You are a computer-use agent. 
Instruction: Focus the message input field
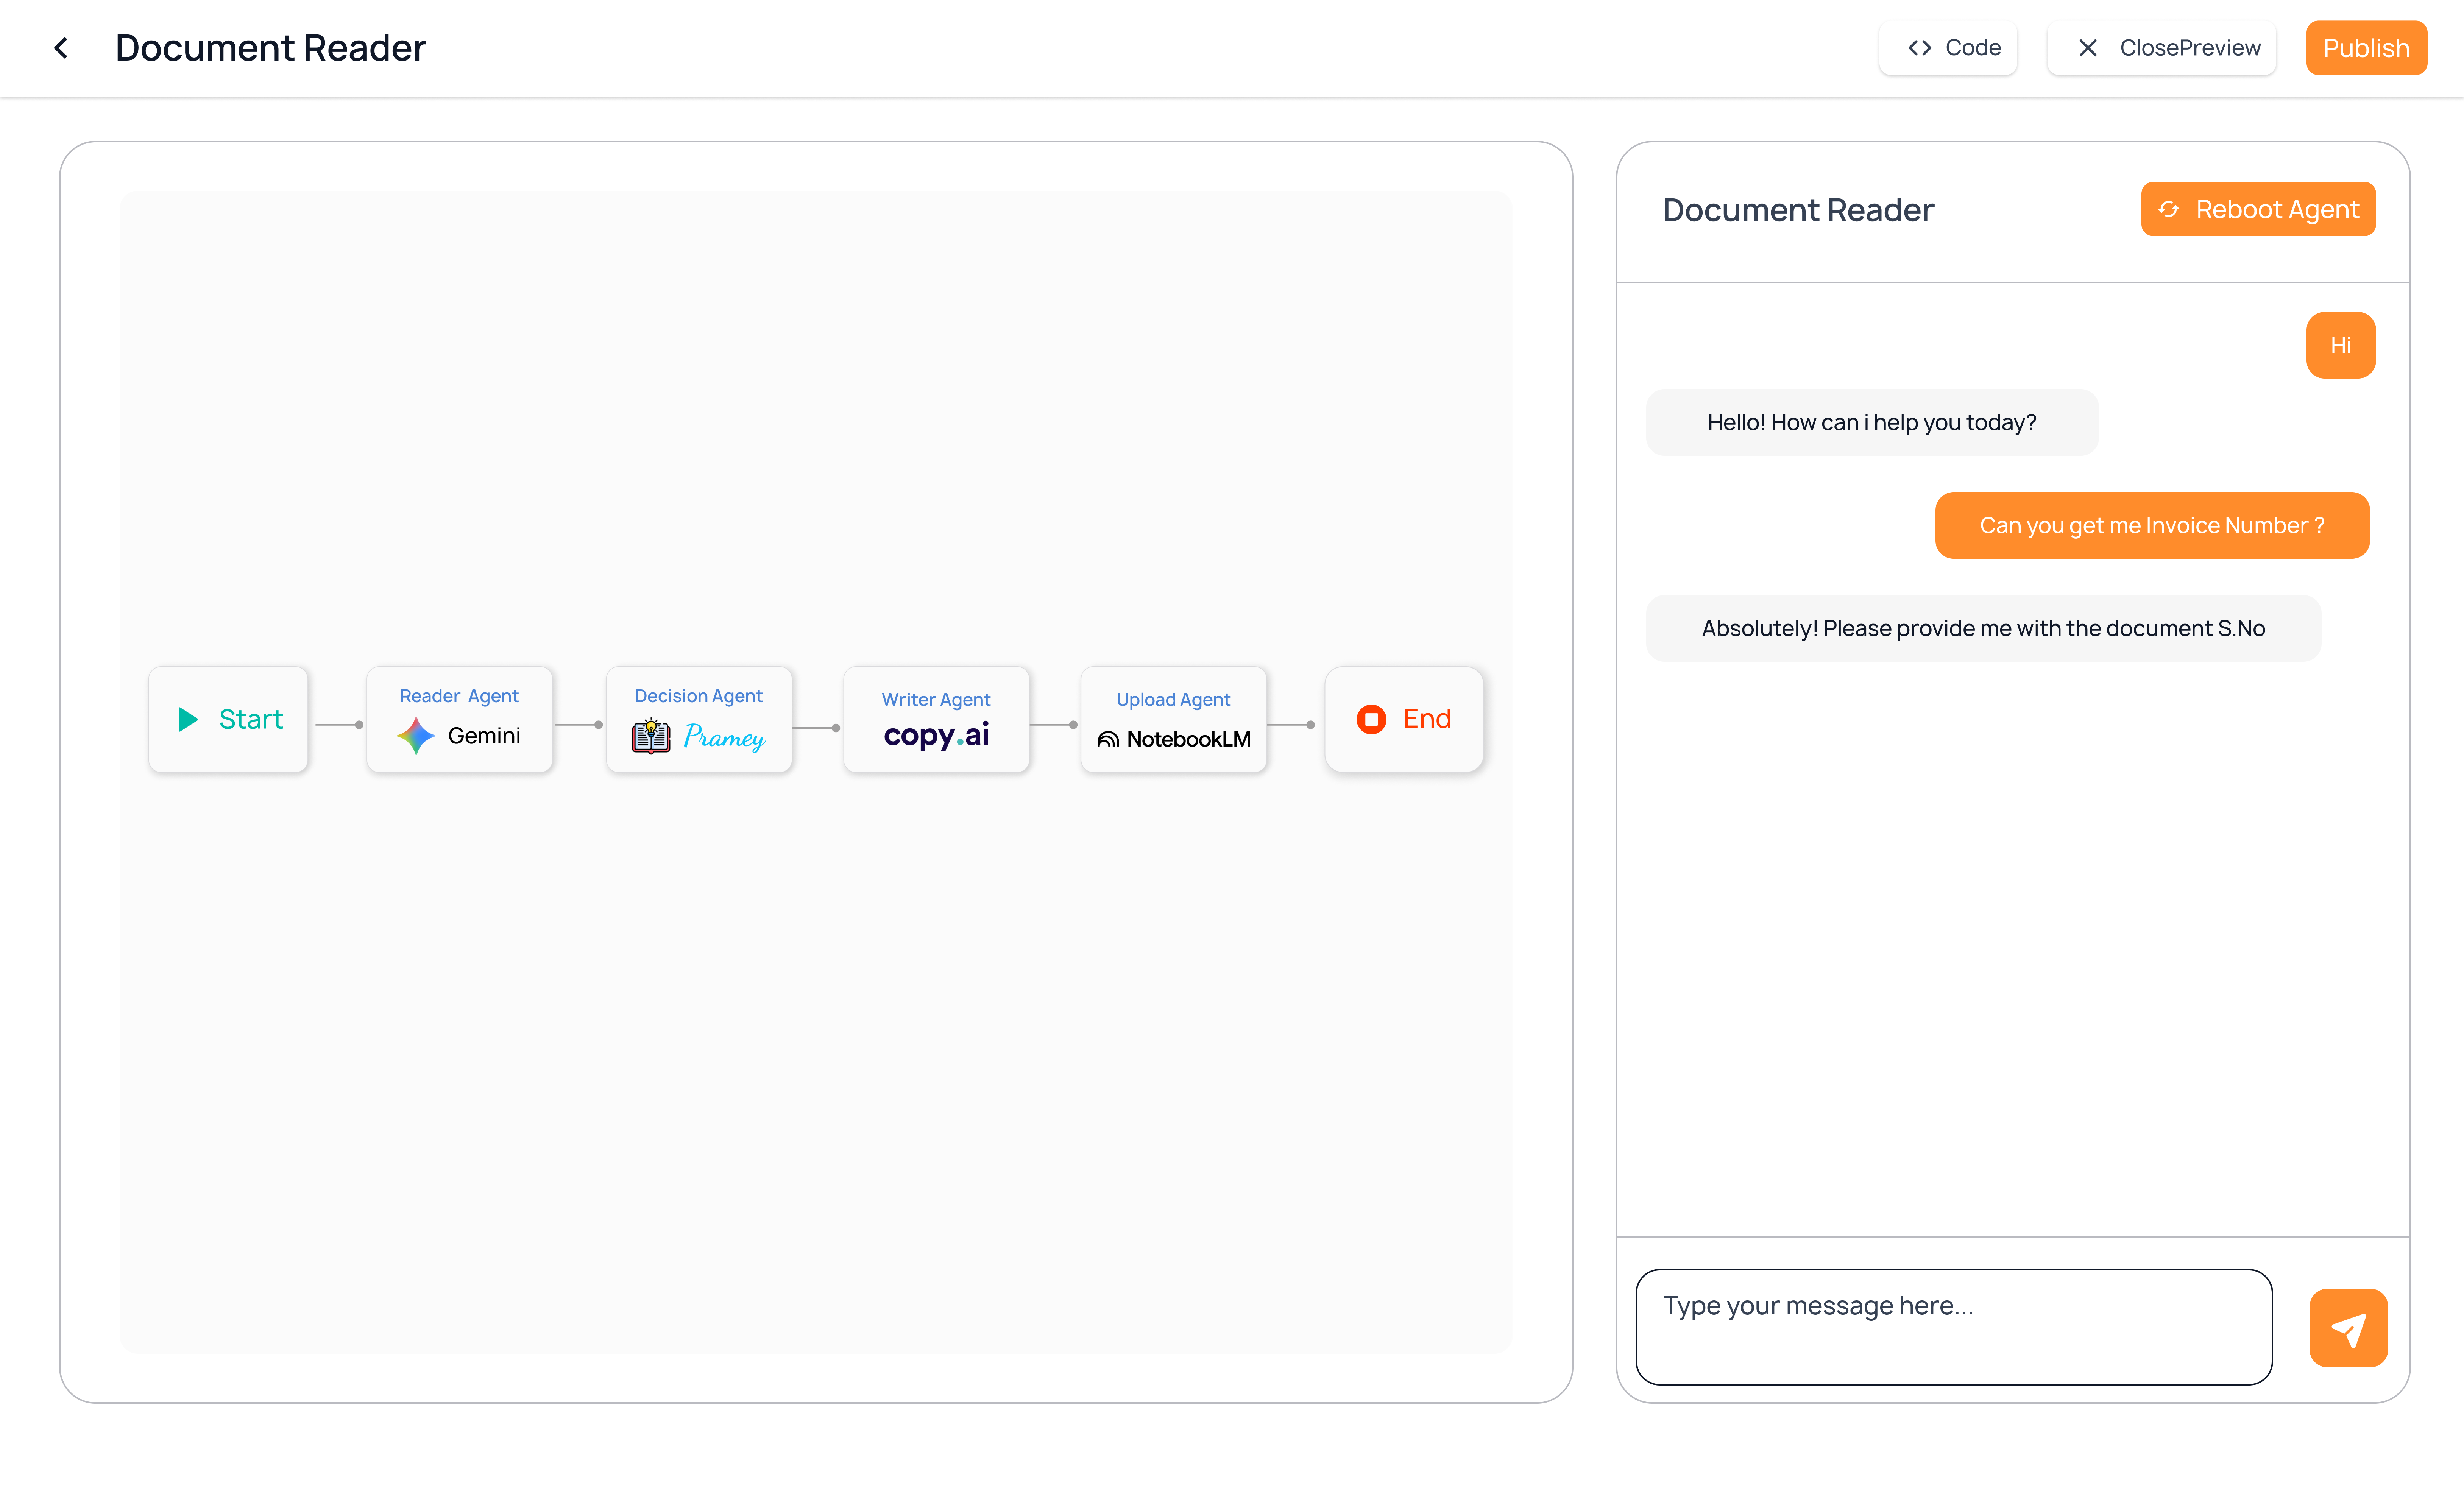tap(1953, 1326)
